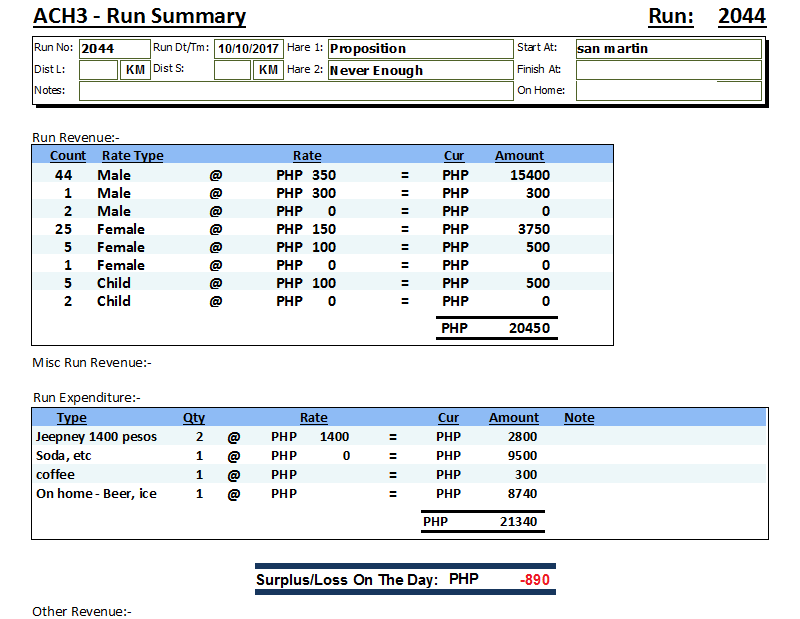Select the expenditure total 21340

[x=518, y=521]
